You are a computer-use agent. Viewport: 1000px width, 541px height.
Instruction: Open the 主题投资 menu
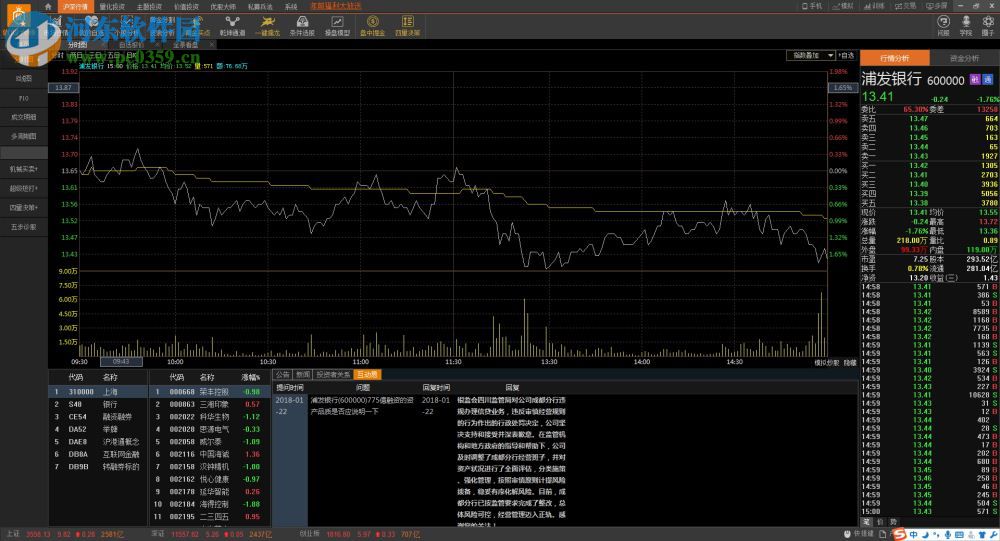tap(149, 6)
